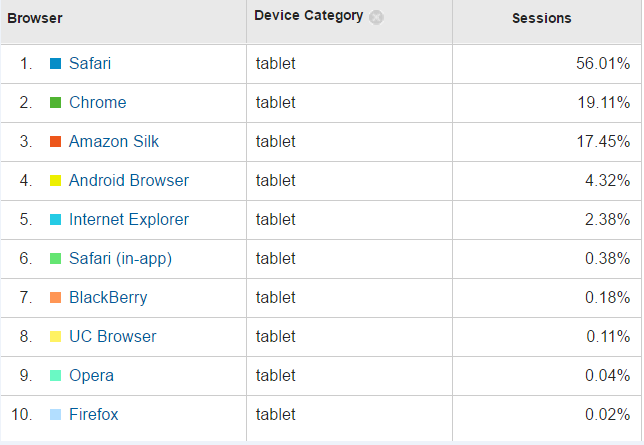Image resolution: width=644 pixels, height=445 pixels.
Task: Click the cyan Internet Explorer swatch
Action: (55, 219)
